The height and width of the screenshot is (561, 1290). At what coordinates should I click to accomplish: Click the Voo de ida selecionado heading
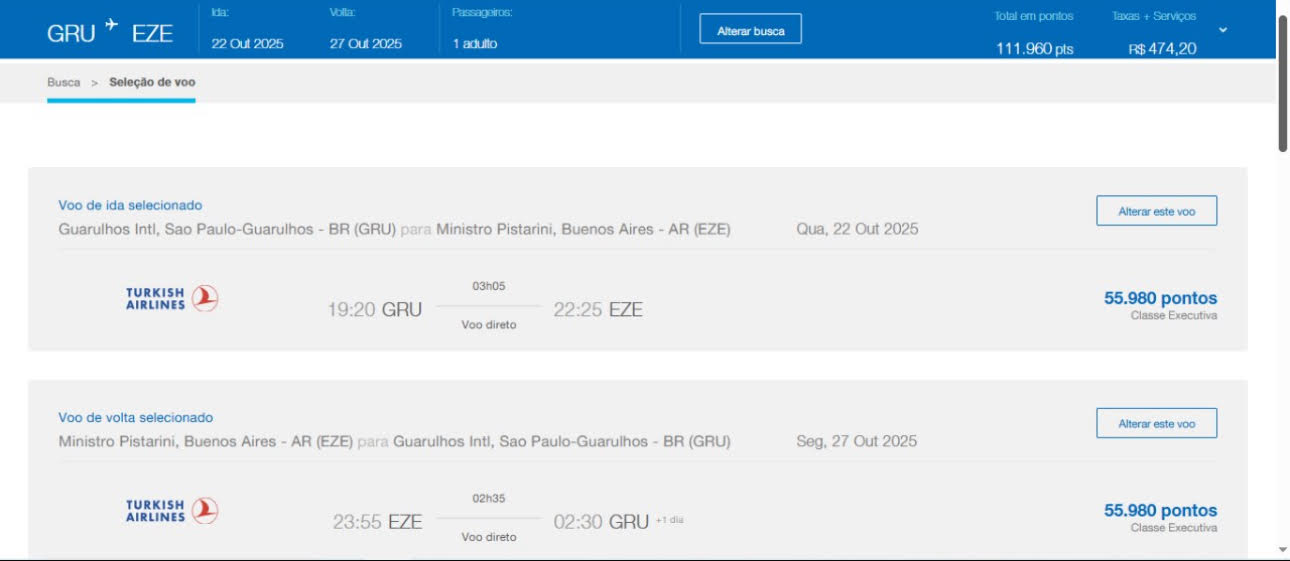click(x=130, y=206)
